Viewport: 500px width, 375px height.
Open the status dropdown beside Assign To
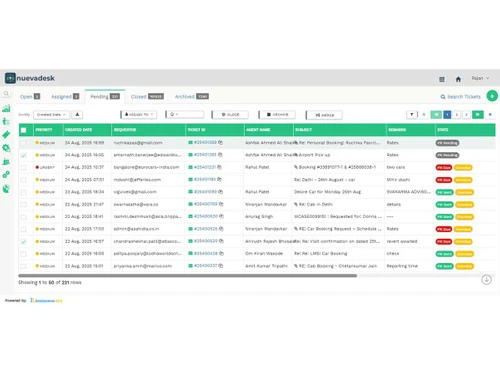tap(185, 114)
